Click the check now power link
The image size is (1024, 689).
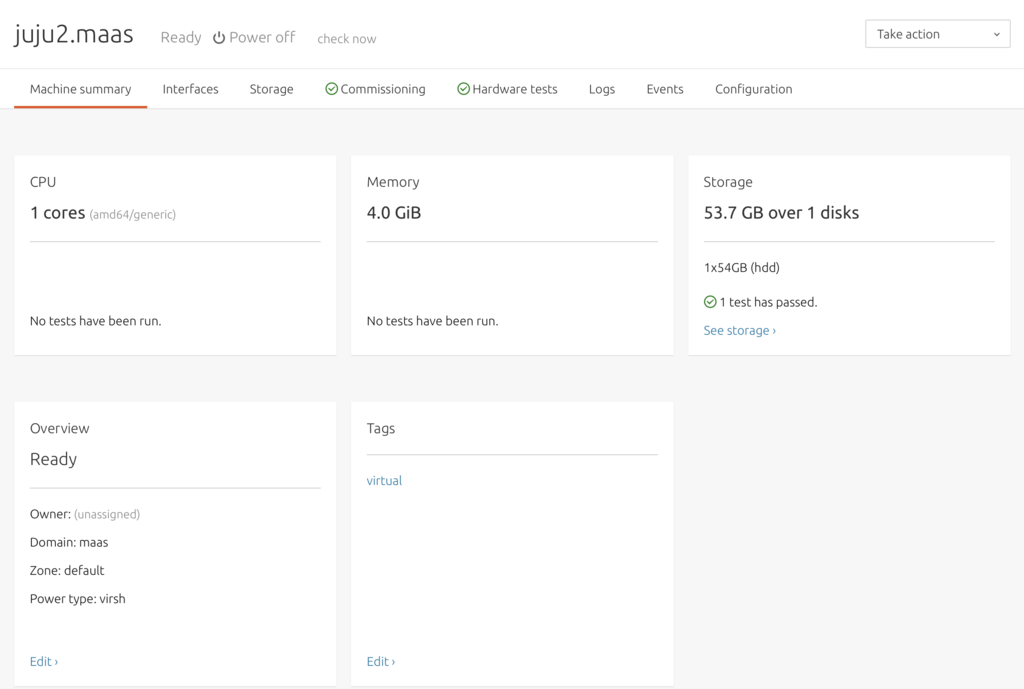(346, 39)
